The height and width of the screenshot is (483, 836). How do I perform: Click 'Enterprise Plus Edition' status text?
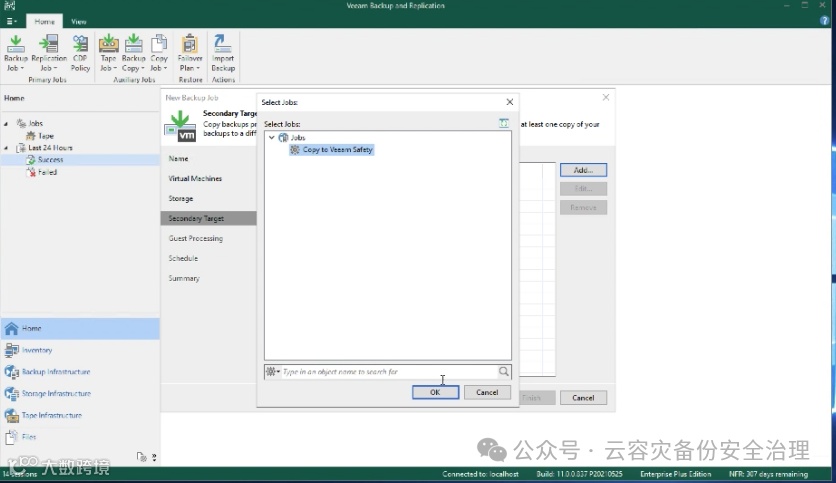pyautogui.click(x=676, y=474)
